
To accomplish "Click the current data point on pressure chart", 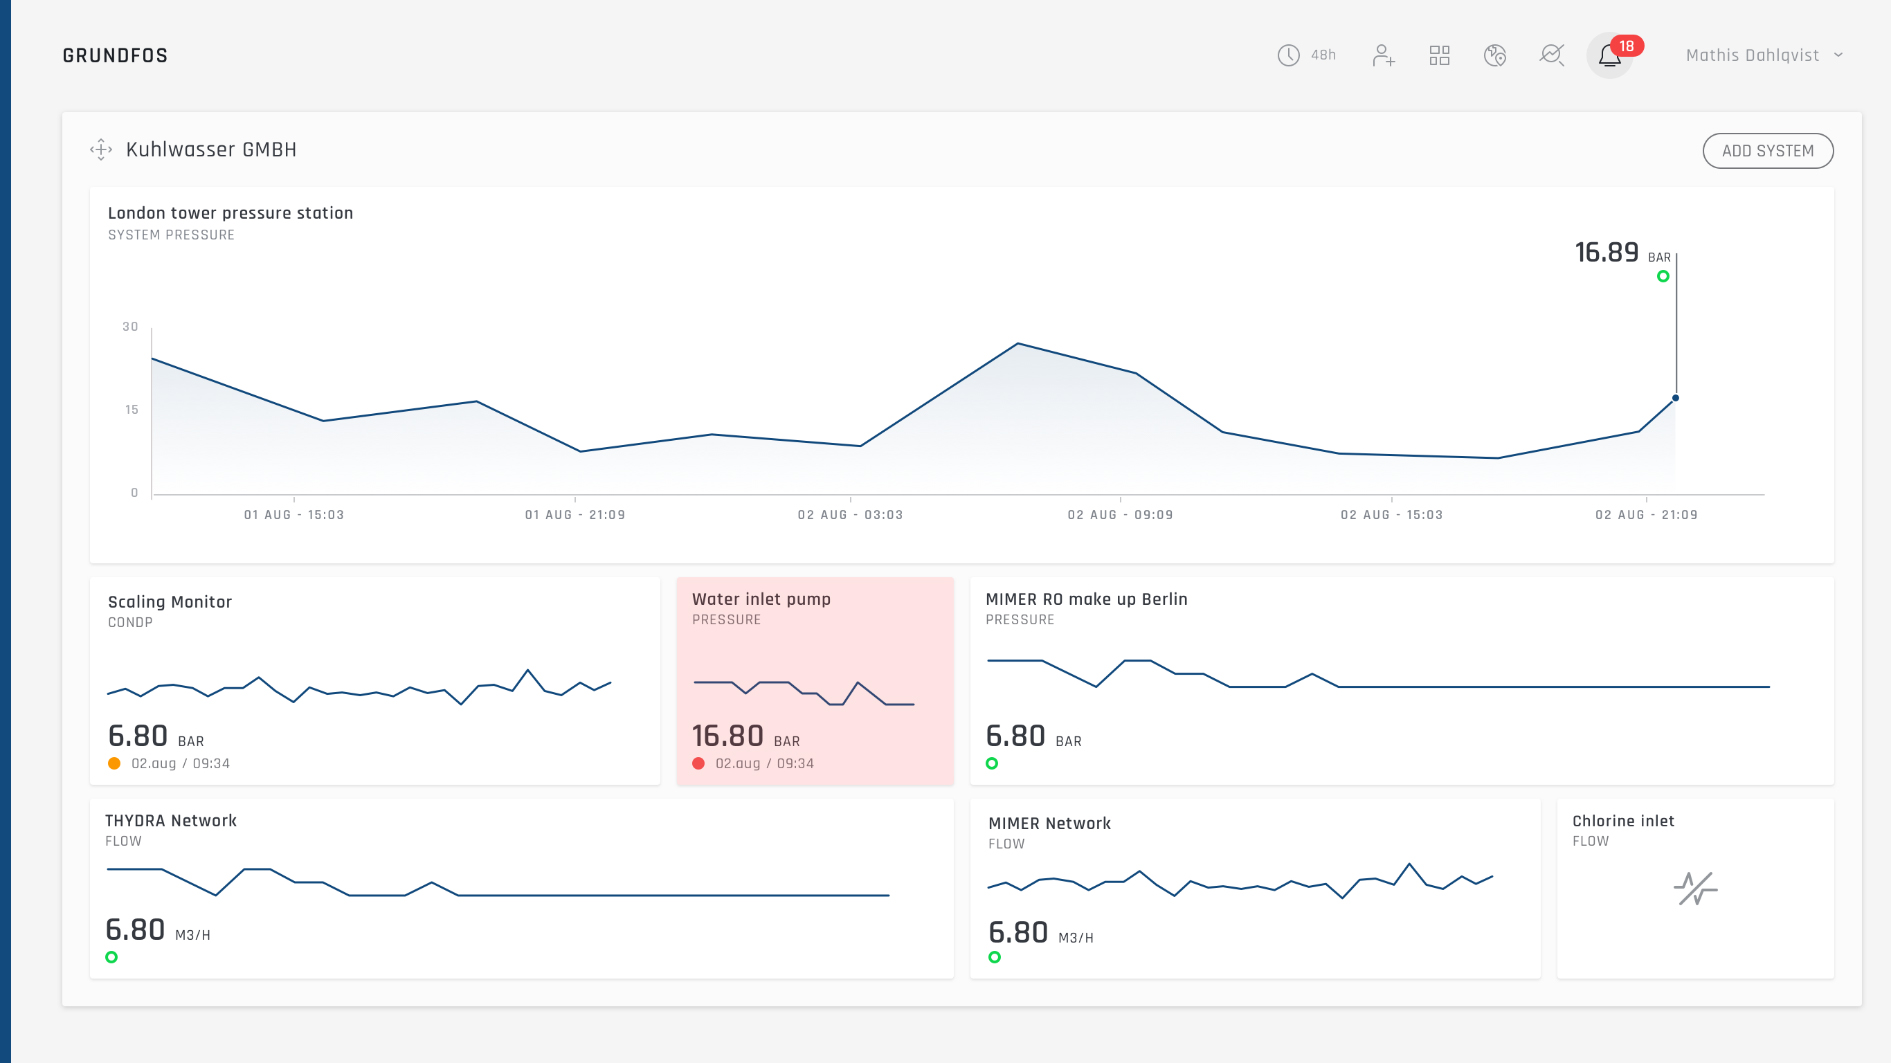I will (x=1675, y=398).
